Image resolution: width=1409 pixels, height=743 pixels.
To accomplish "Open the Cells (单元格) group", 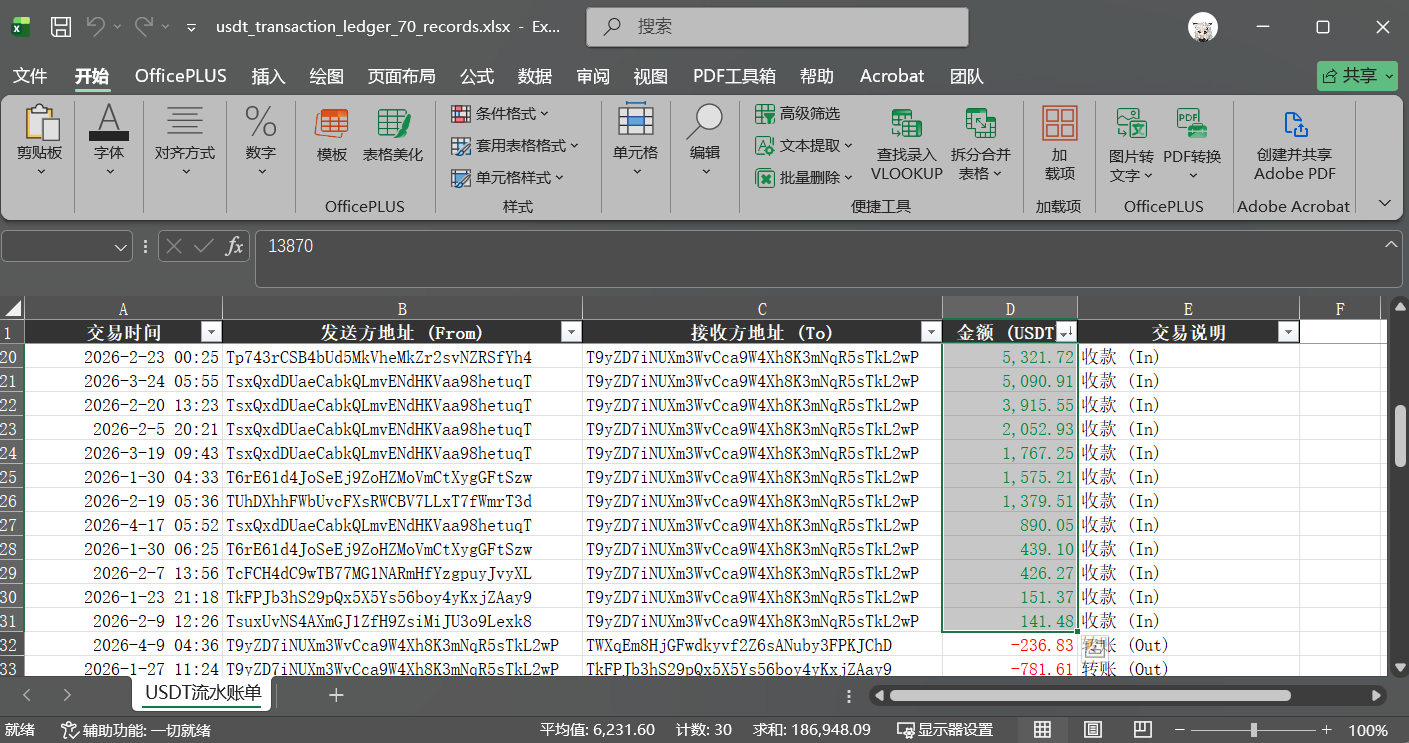I will pyautogui.click(x=636, y=141).
